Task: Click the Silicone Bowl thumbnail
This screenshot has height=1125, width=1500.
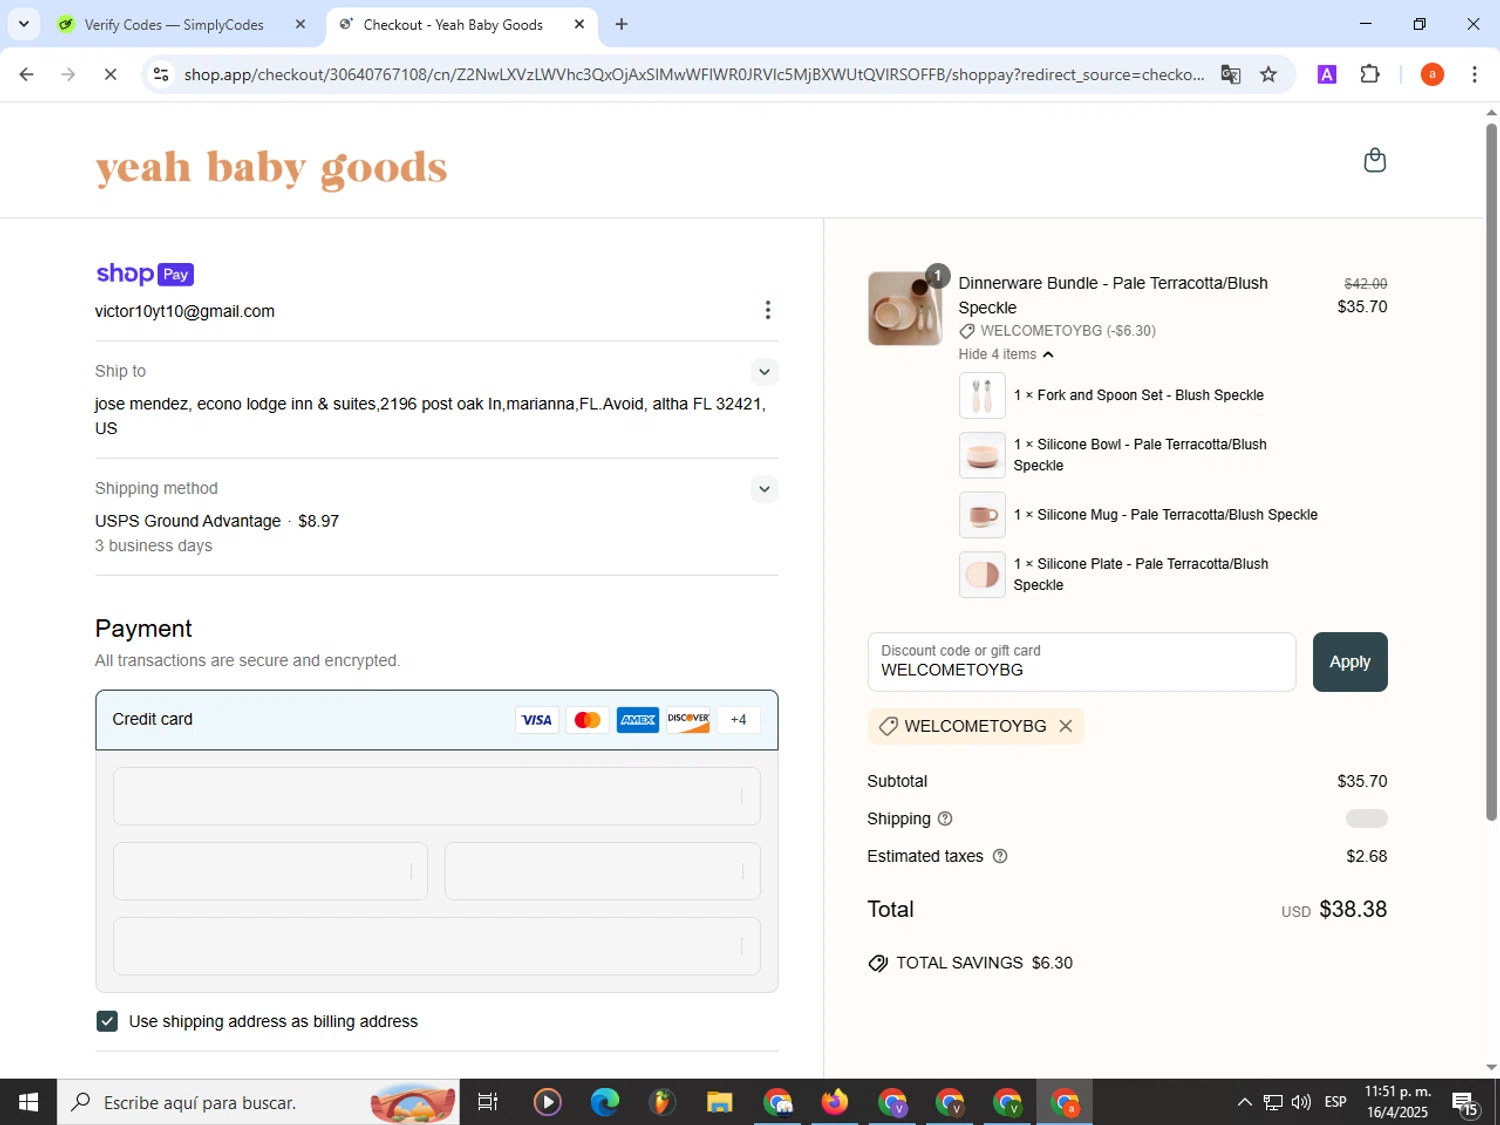Action: point(982,455)
